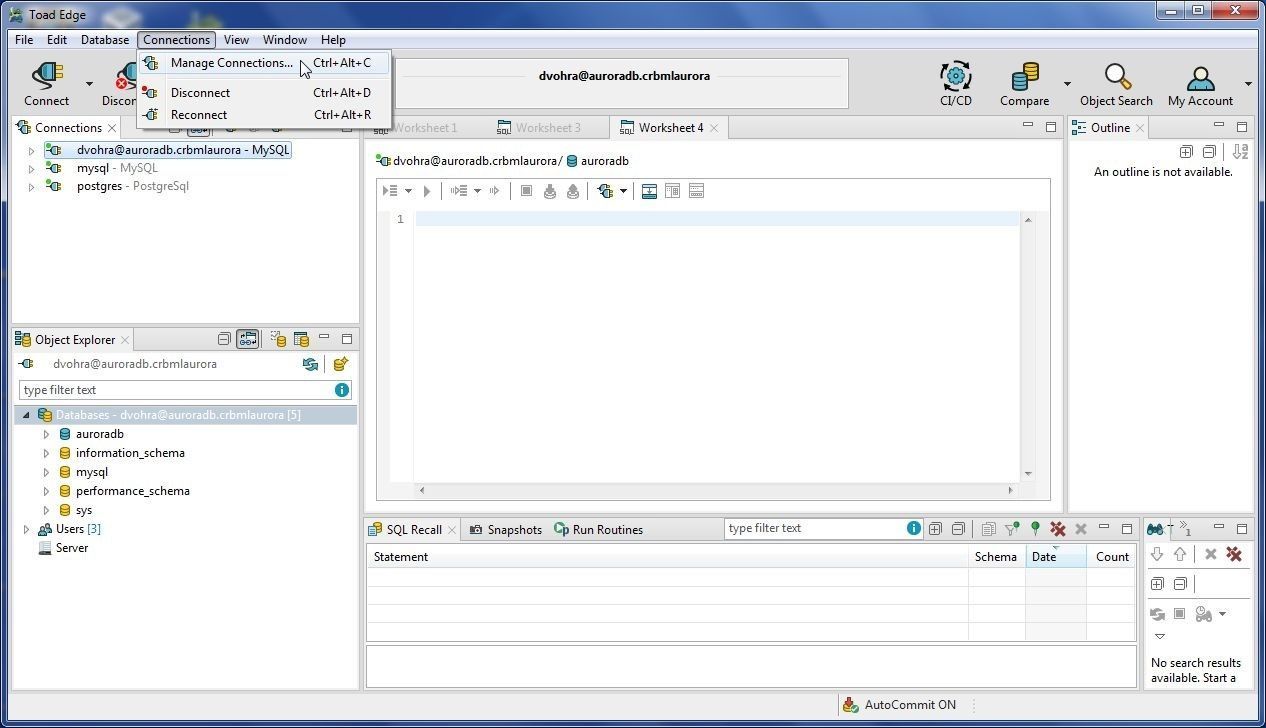
Task: Choose Reconnect from Connections menu
Action: [264, 115]
